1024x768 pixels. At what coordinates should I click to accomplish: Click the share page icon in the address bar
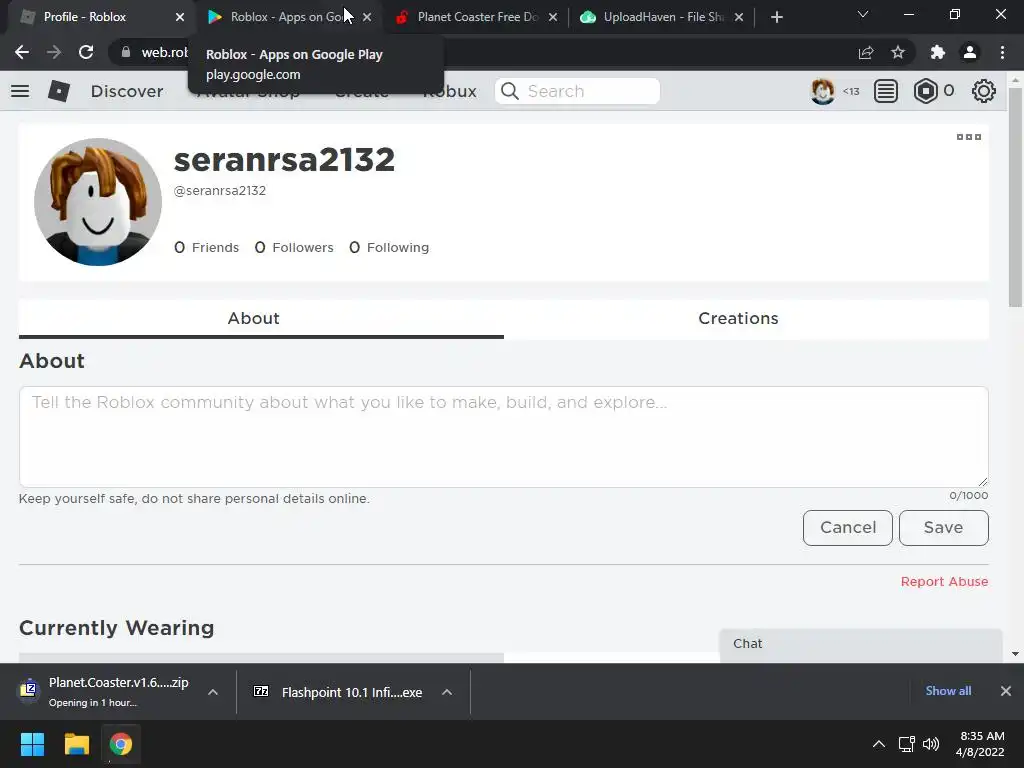pos(866,52)
